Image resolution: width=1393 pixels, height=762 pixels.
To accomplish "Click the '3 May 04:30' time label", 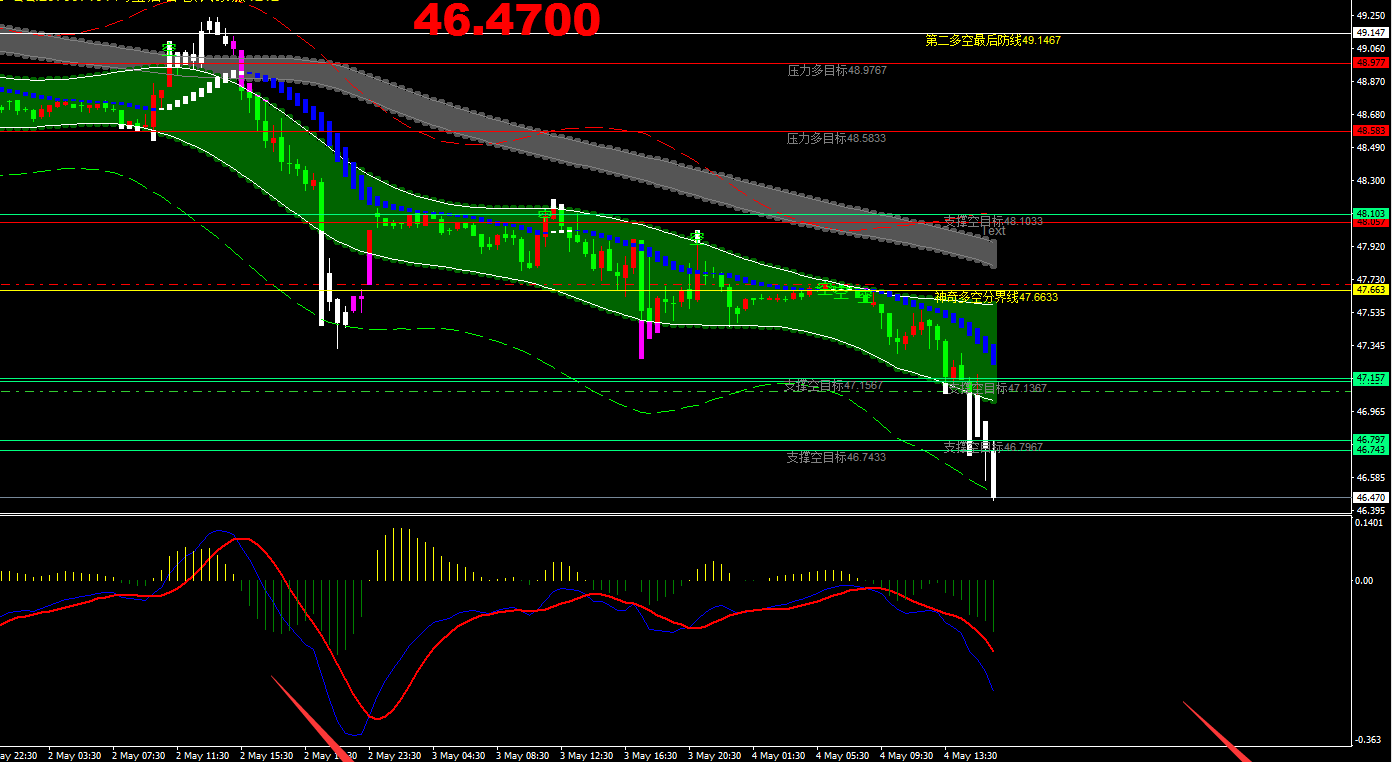I will click(x=459, y=755).
